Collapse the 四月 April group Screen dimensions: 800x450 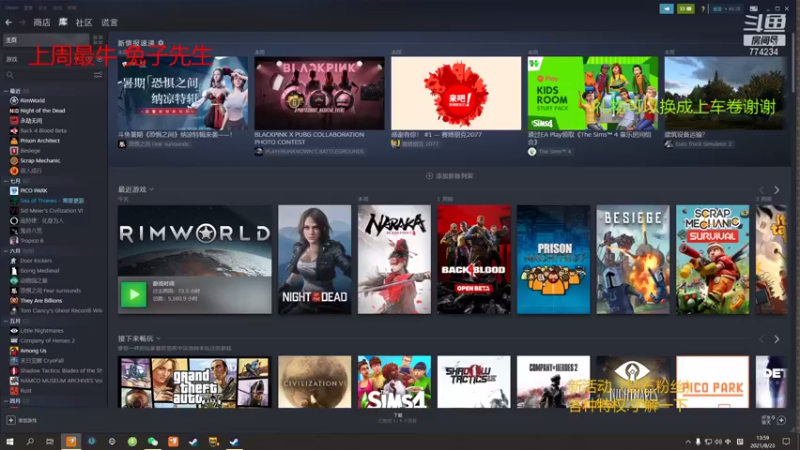click(x=6, y=401)
